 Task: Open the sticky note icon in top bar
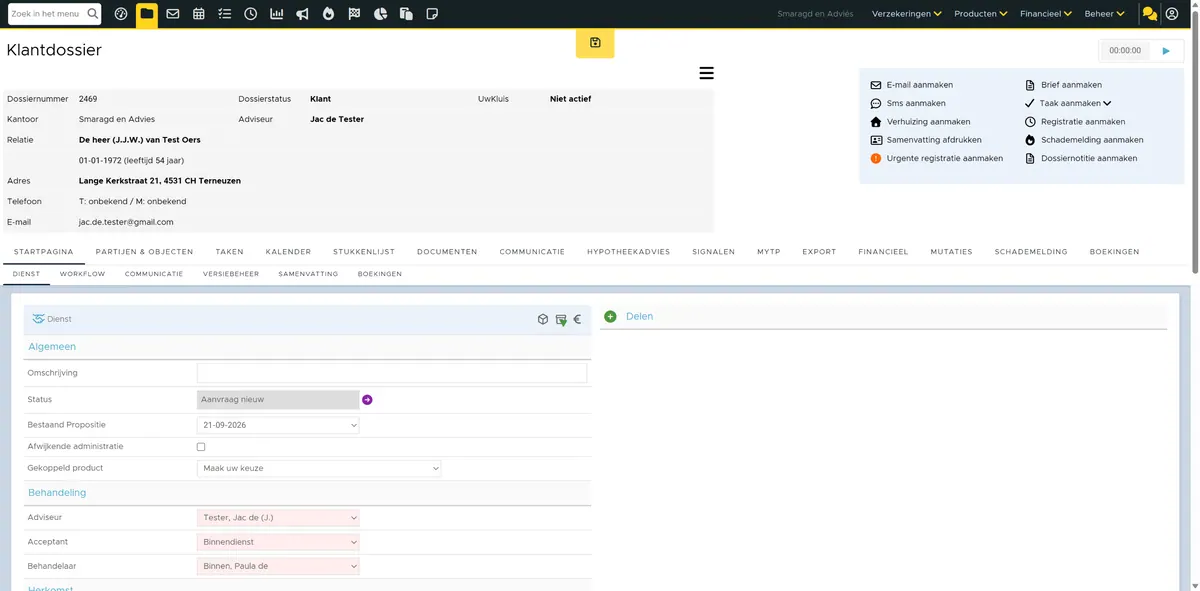coord(432,14)
